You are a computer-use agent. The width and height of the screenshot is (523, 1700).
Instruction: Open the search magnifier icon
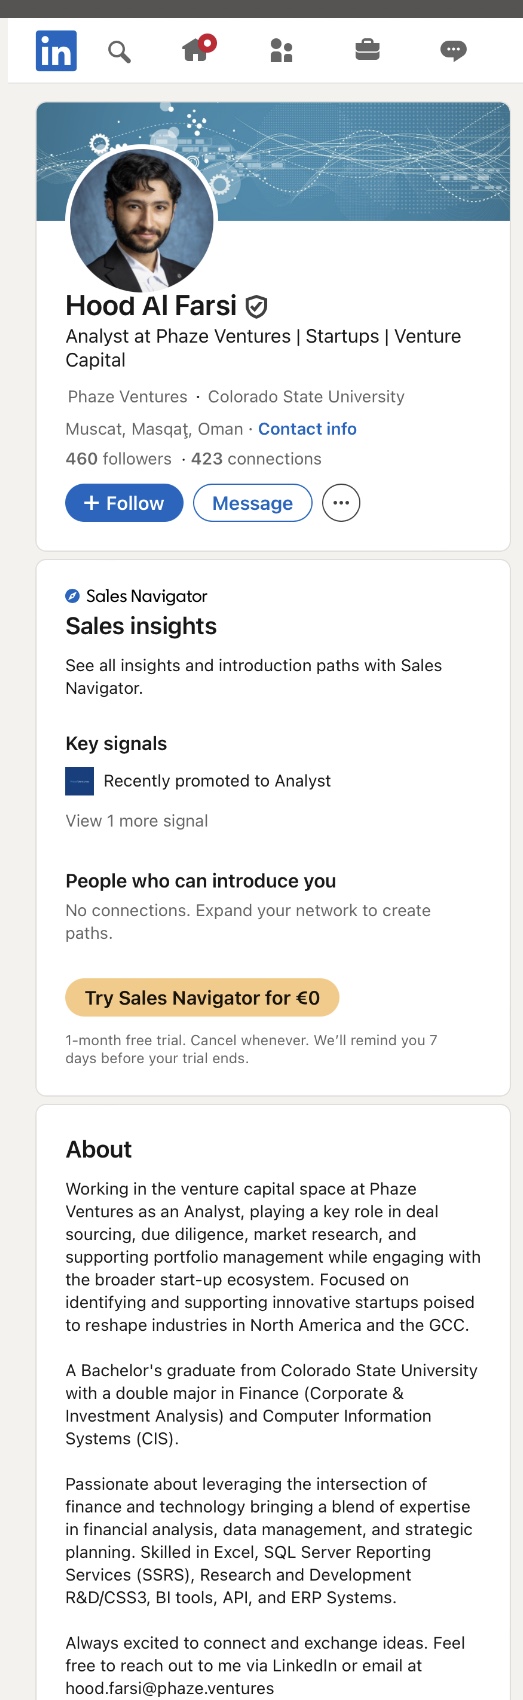tap(119, 51)
